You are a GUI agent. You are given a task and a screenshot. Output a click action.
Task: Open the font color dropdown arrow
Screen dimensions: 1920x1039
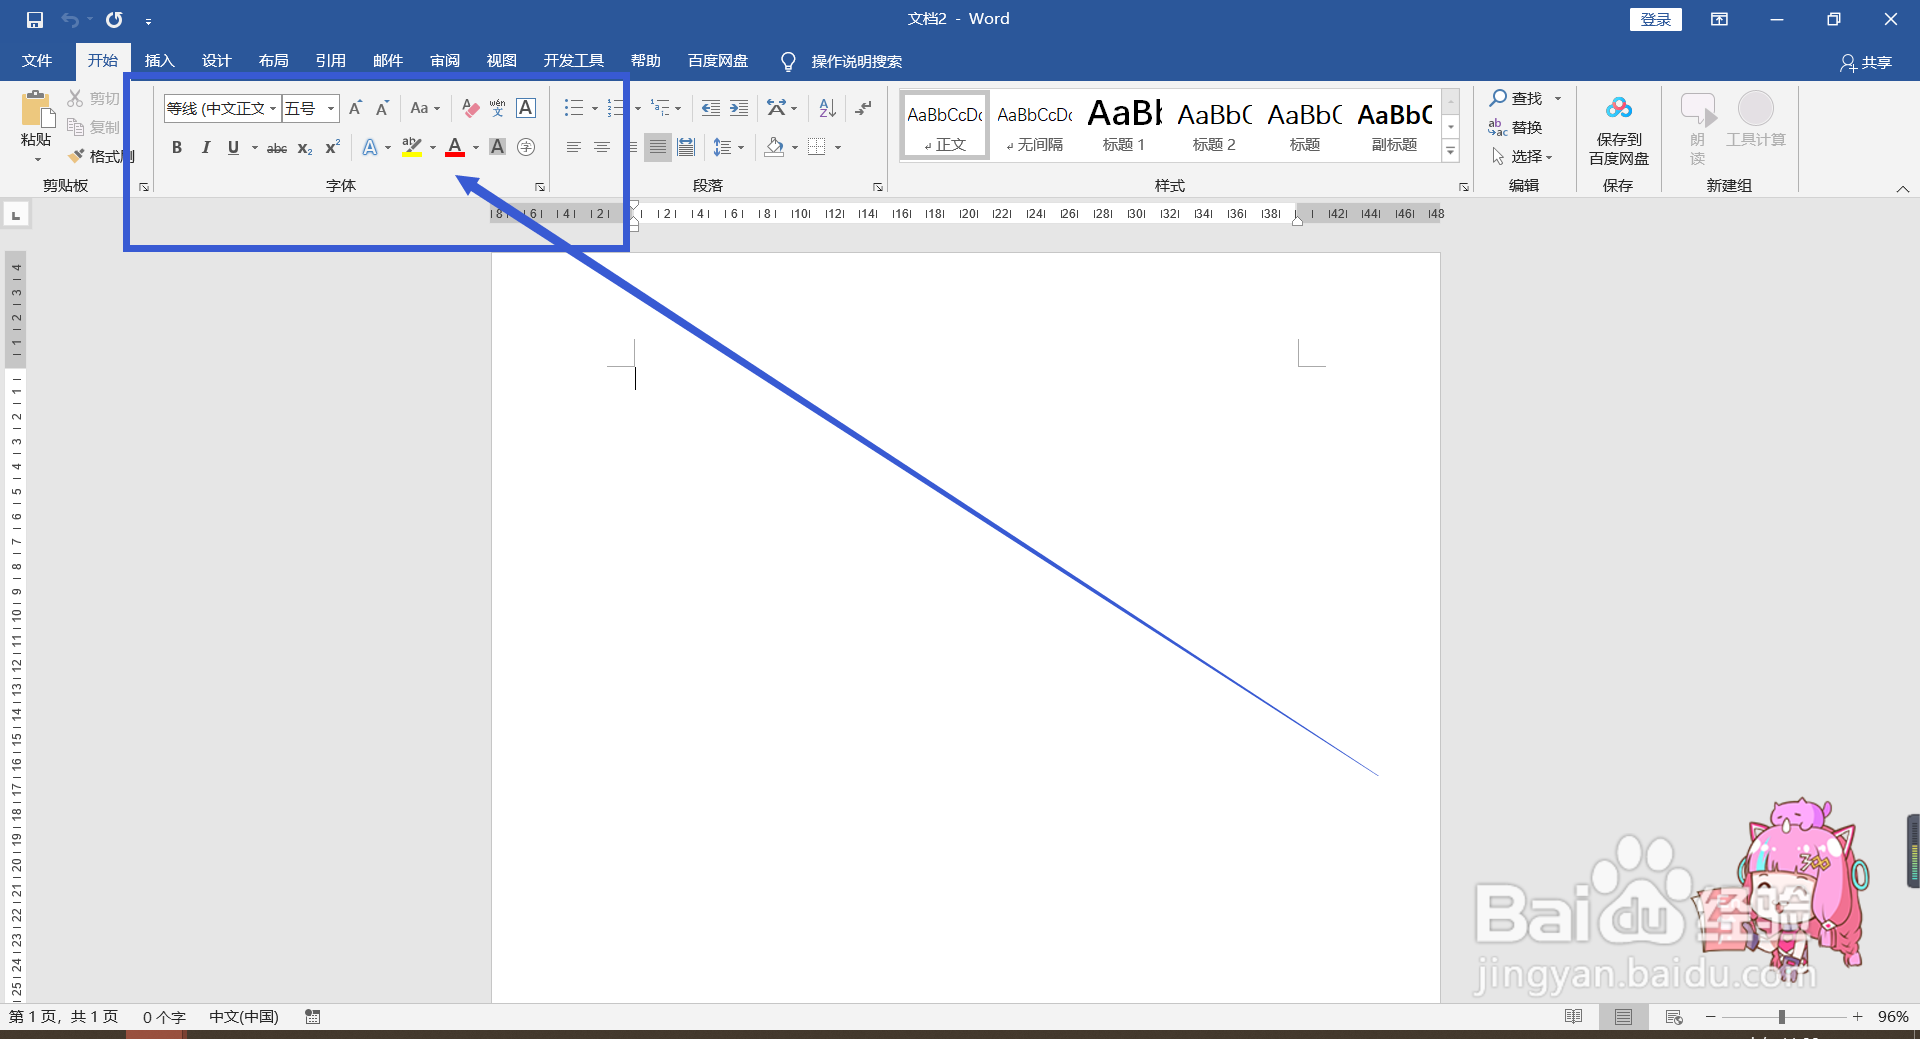click(476, 147)
